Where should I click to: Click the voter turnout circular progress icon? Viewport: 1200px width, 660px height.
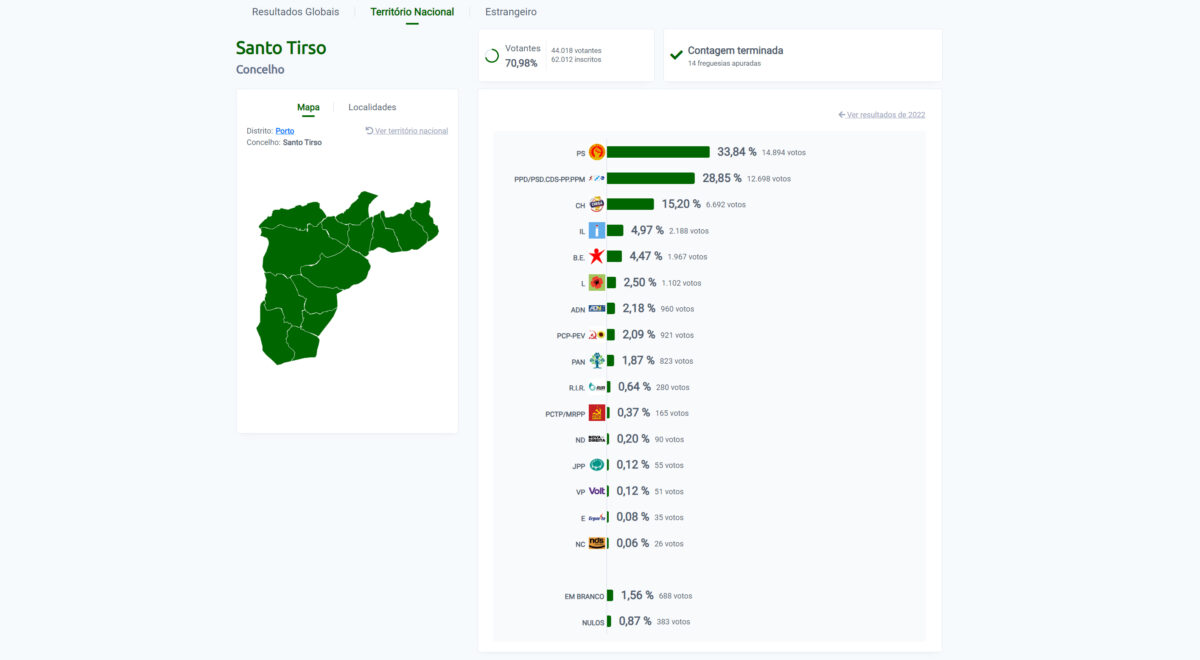tap(491, 56)
